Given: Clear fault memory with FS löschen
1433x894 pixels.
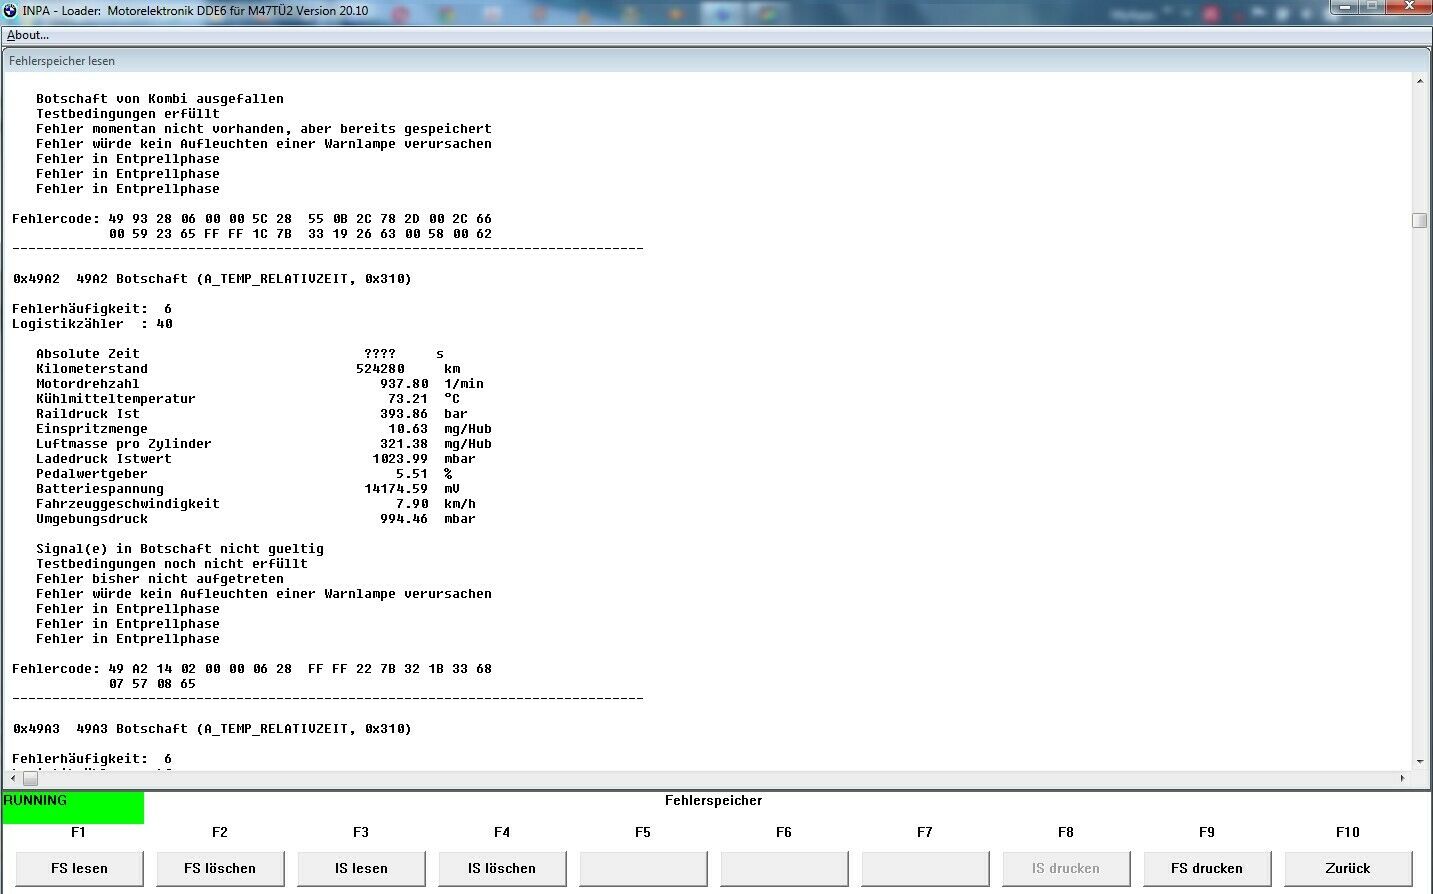Looking at the screenshot, I should [220, 868].
